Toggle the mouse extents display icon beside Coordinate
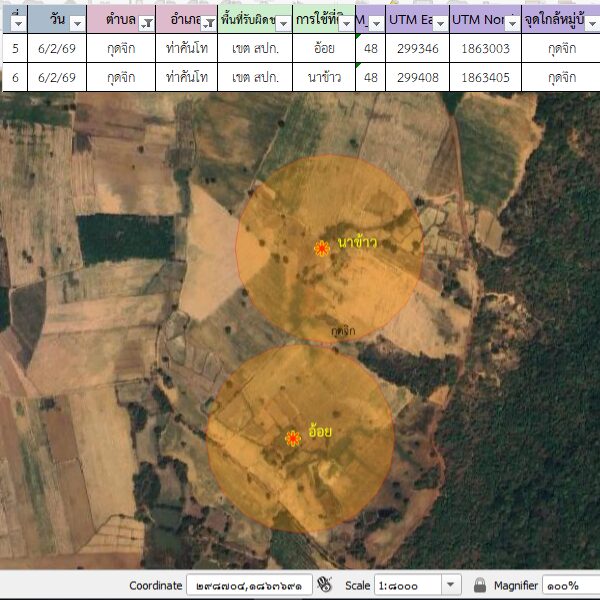 [x=324, y=585]
